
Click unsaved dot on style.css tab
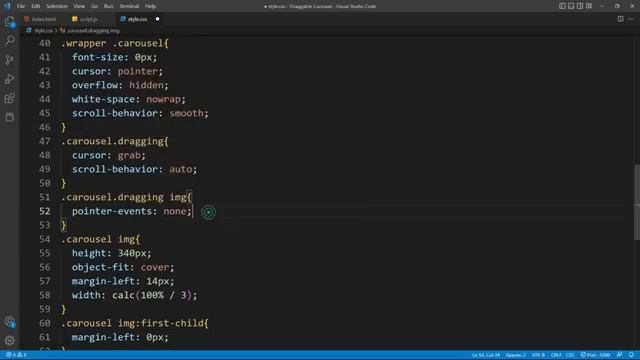tap(157, 19)
